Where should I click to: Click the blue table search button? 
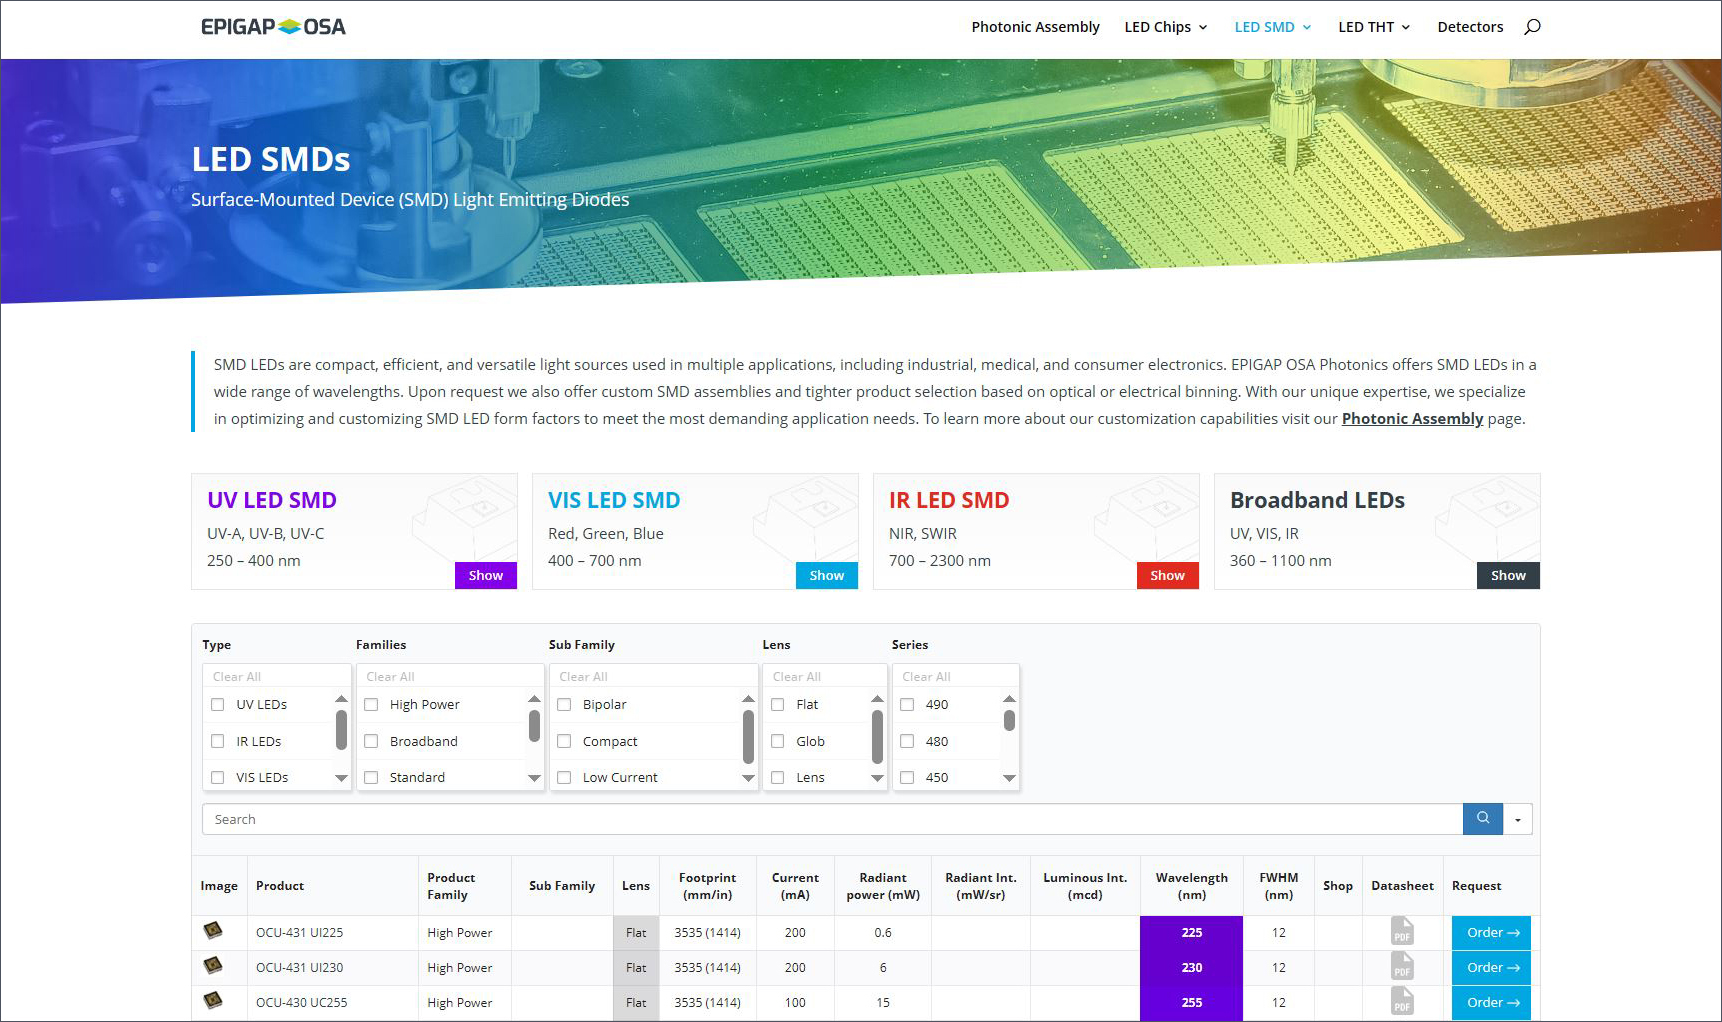click(x=1482, y=819)
